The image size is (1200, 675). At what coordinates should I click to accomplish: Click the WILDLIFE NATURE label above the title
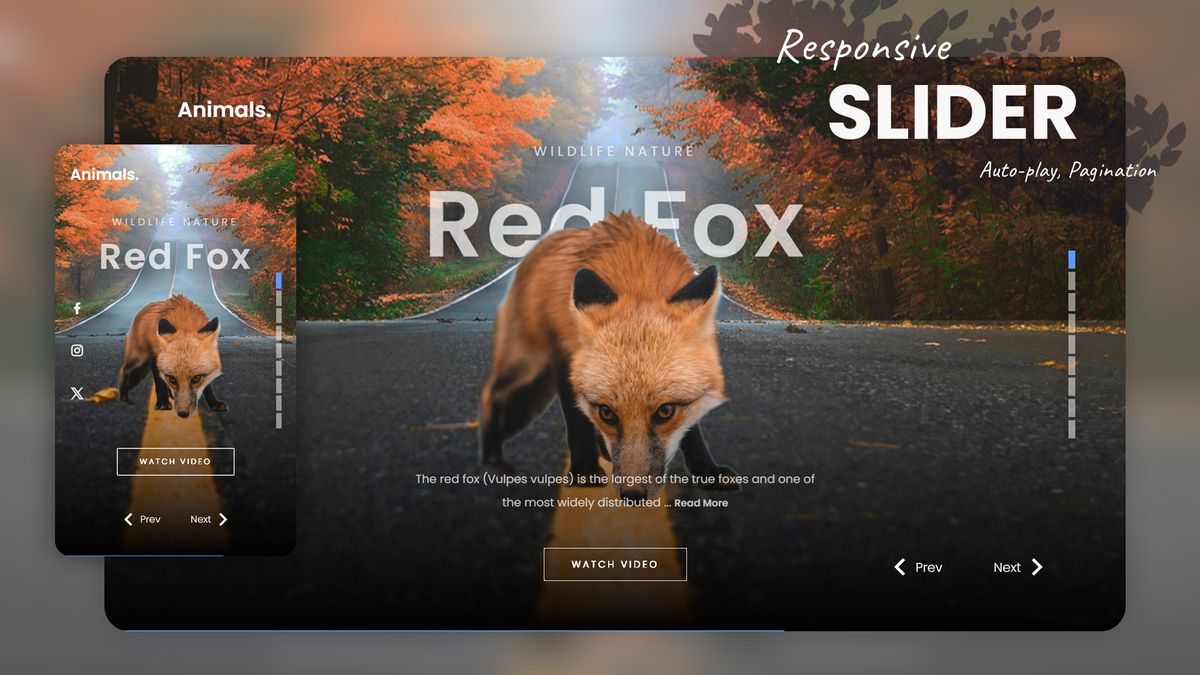[x=614, y=151]
